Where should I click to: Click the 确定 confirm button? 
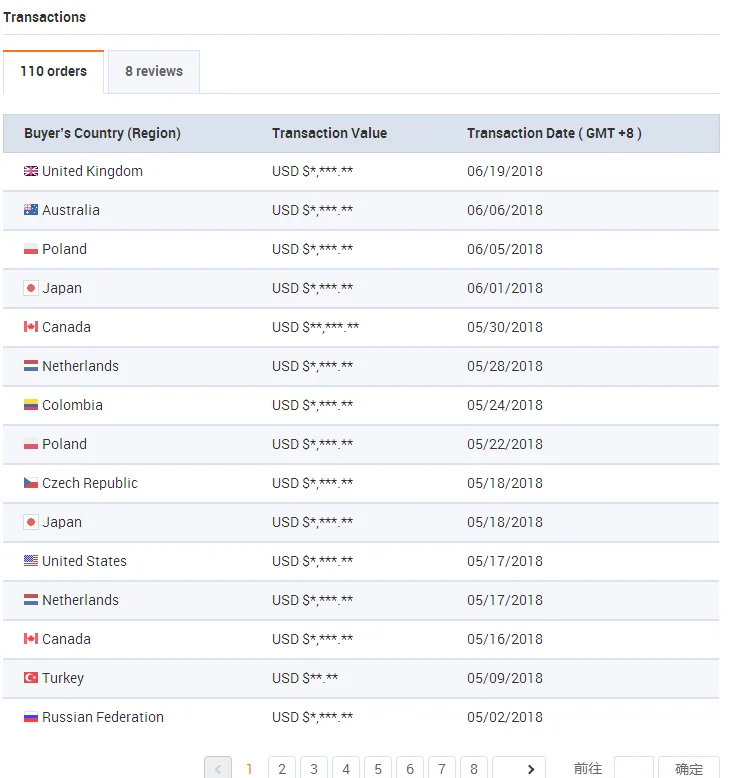[689, 768]
